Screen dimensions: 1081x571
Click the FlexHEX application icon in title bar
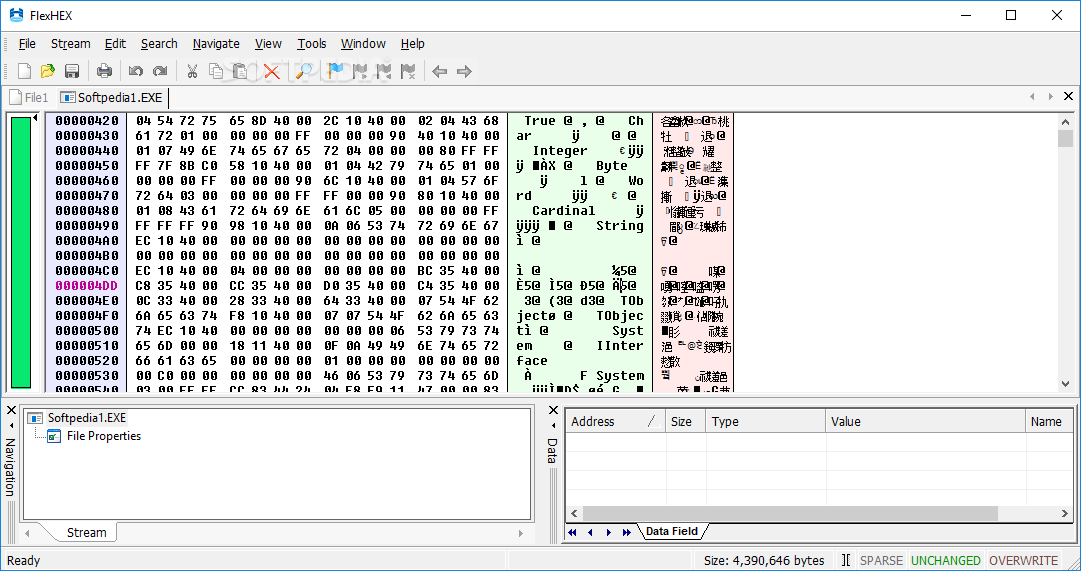coord(17,15)
